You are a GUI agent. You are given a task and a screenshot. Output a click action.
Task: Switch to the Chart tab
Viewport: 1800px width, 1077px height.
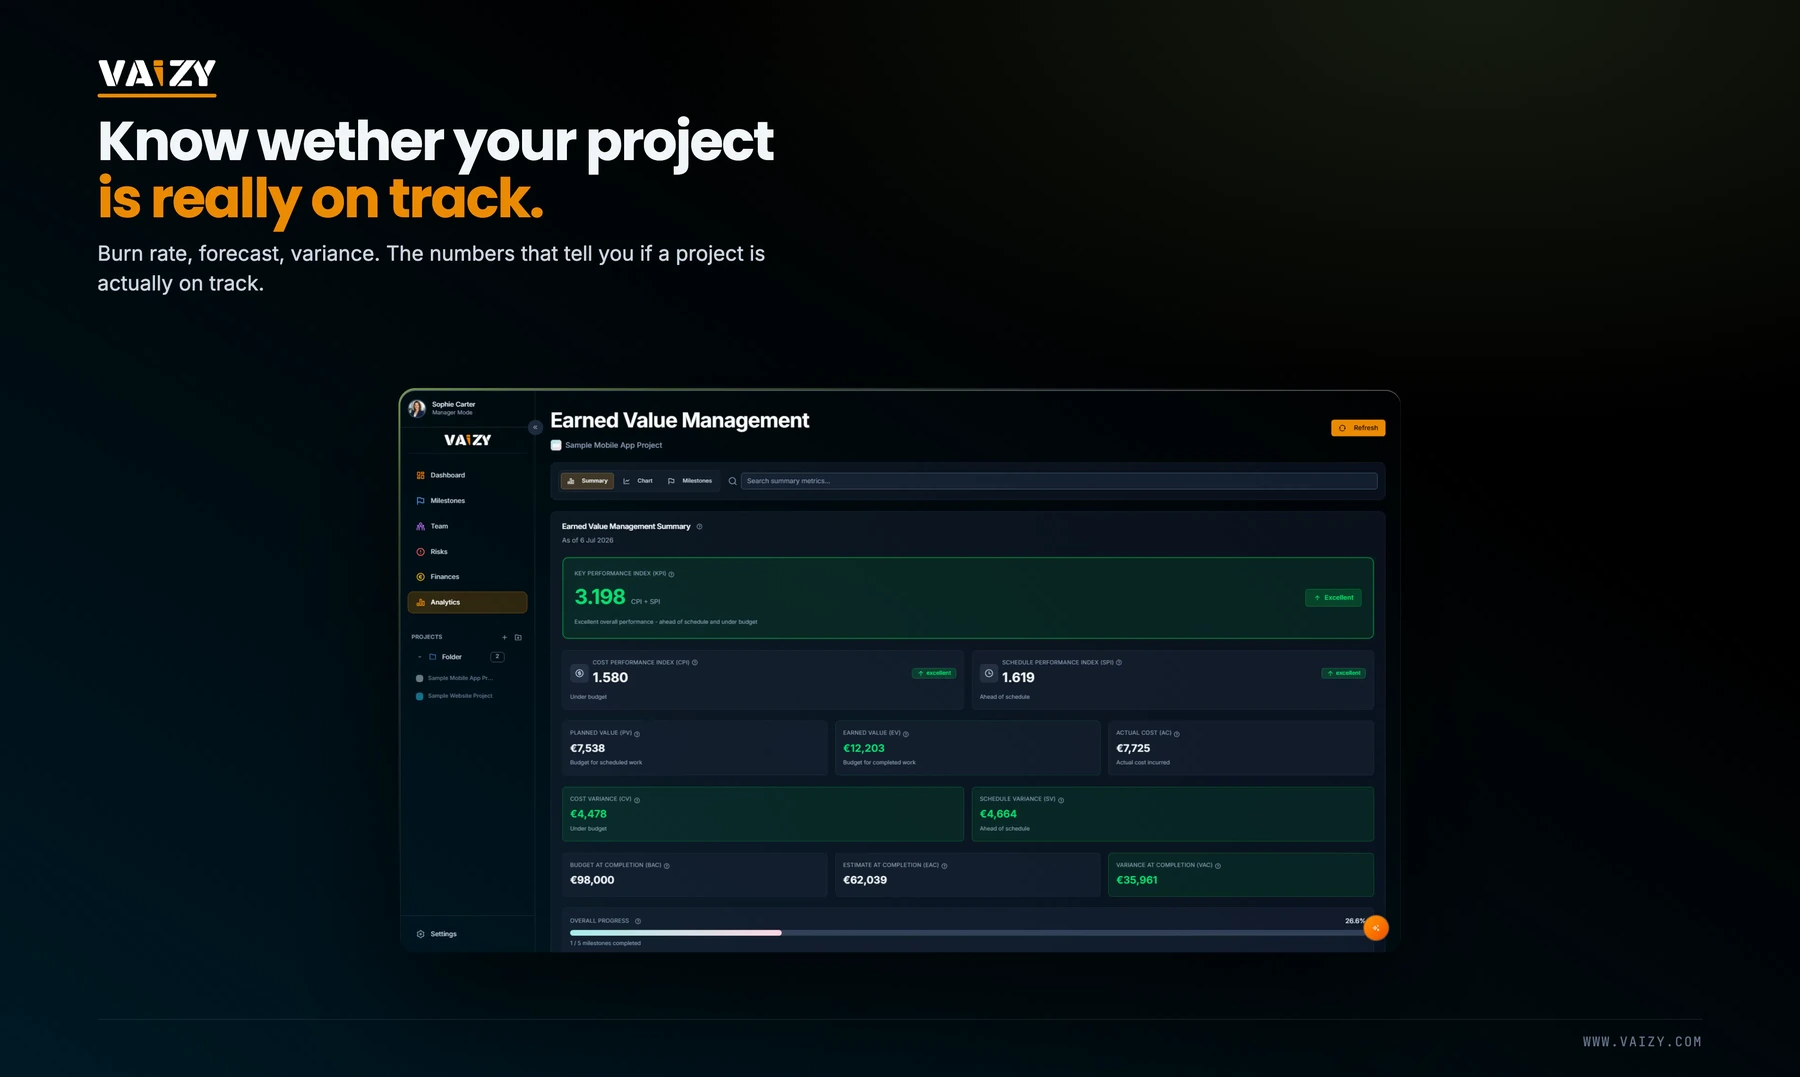638,481
